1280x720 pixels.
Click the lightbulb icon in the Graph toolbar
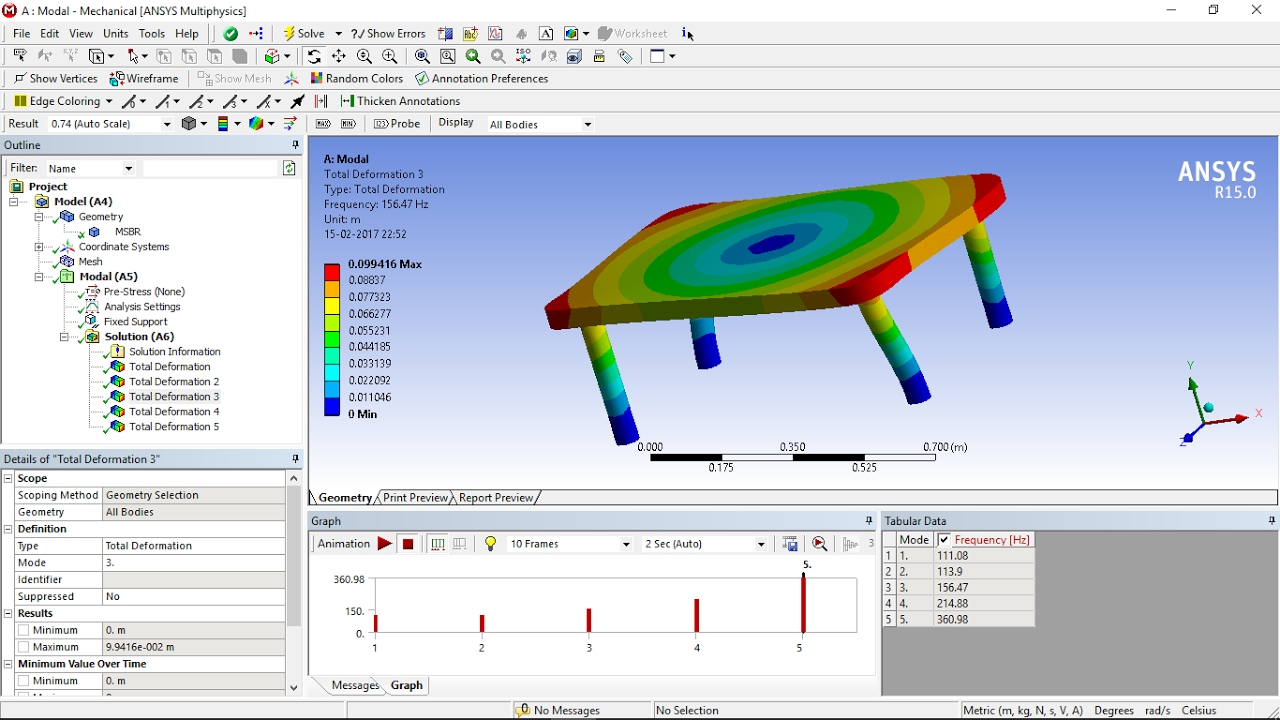(490, 544)
